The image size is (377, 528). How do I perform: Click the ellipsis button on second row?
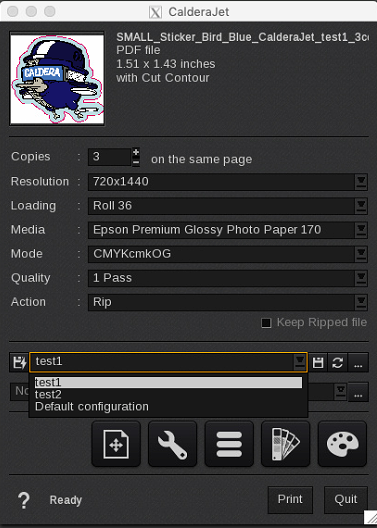tap(358, 392)
